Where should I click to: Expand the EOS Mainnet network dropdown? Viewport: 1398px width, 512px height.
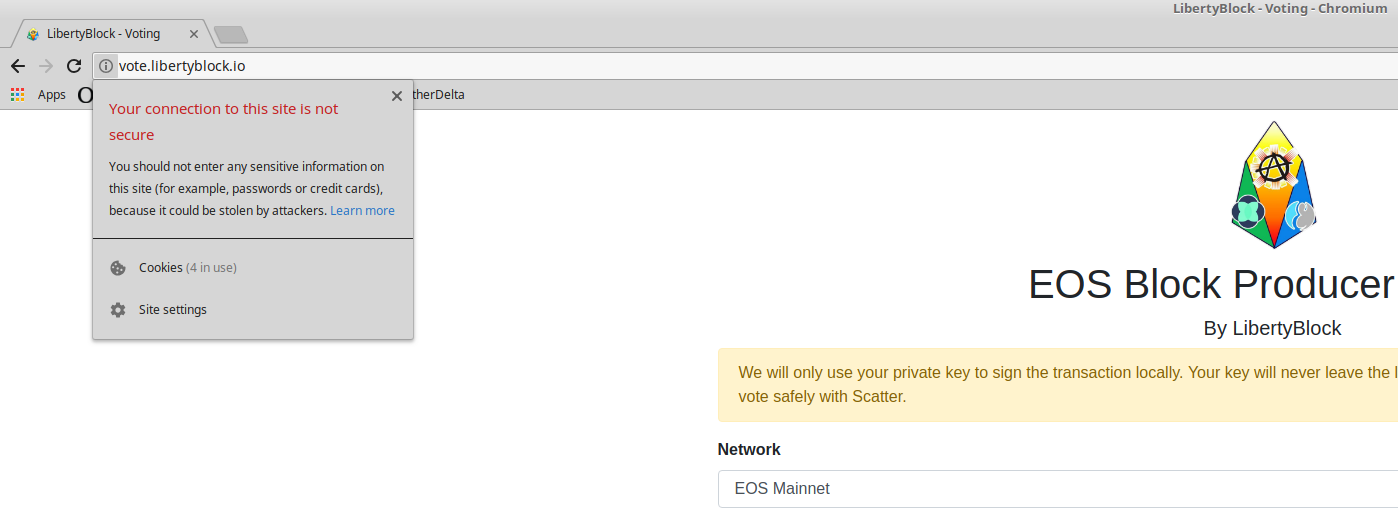[x=1058, y=489]
